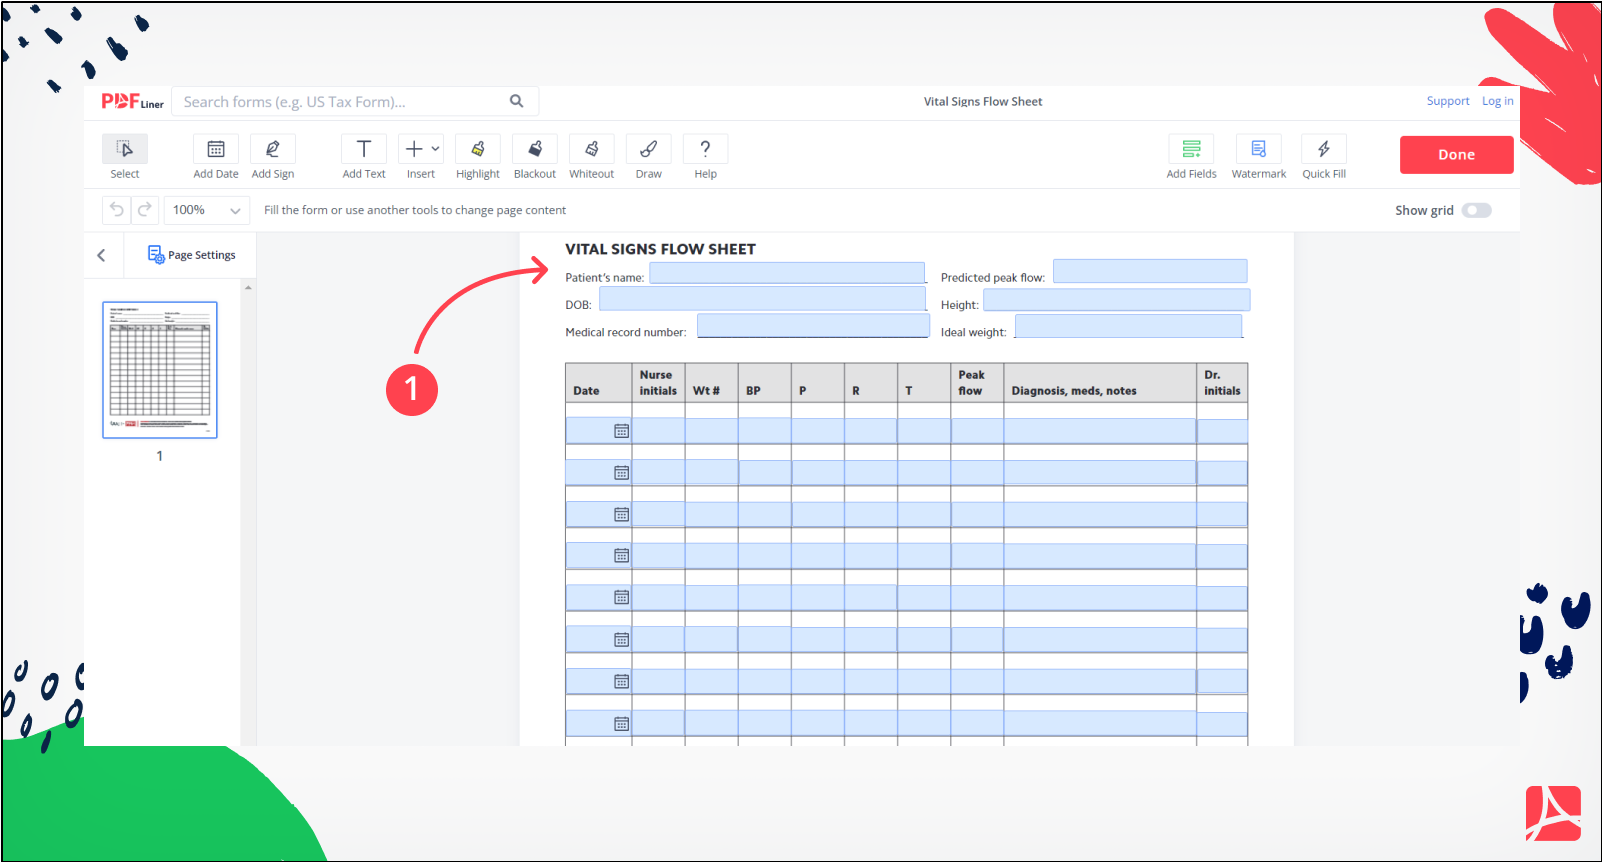Toggle the Show grid switch
This screenshot has width=1602, height=862.
coord(1476,210)
